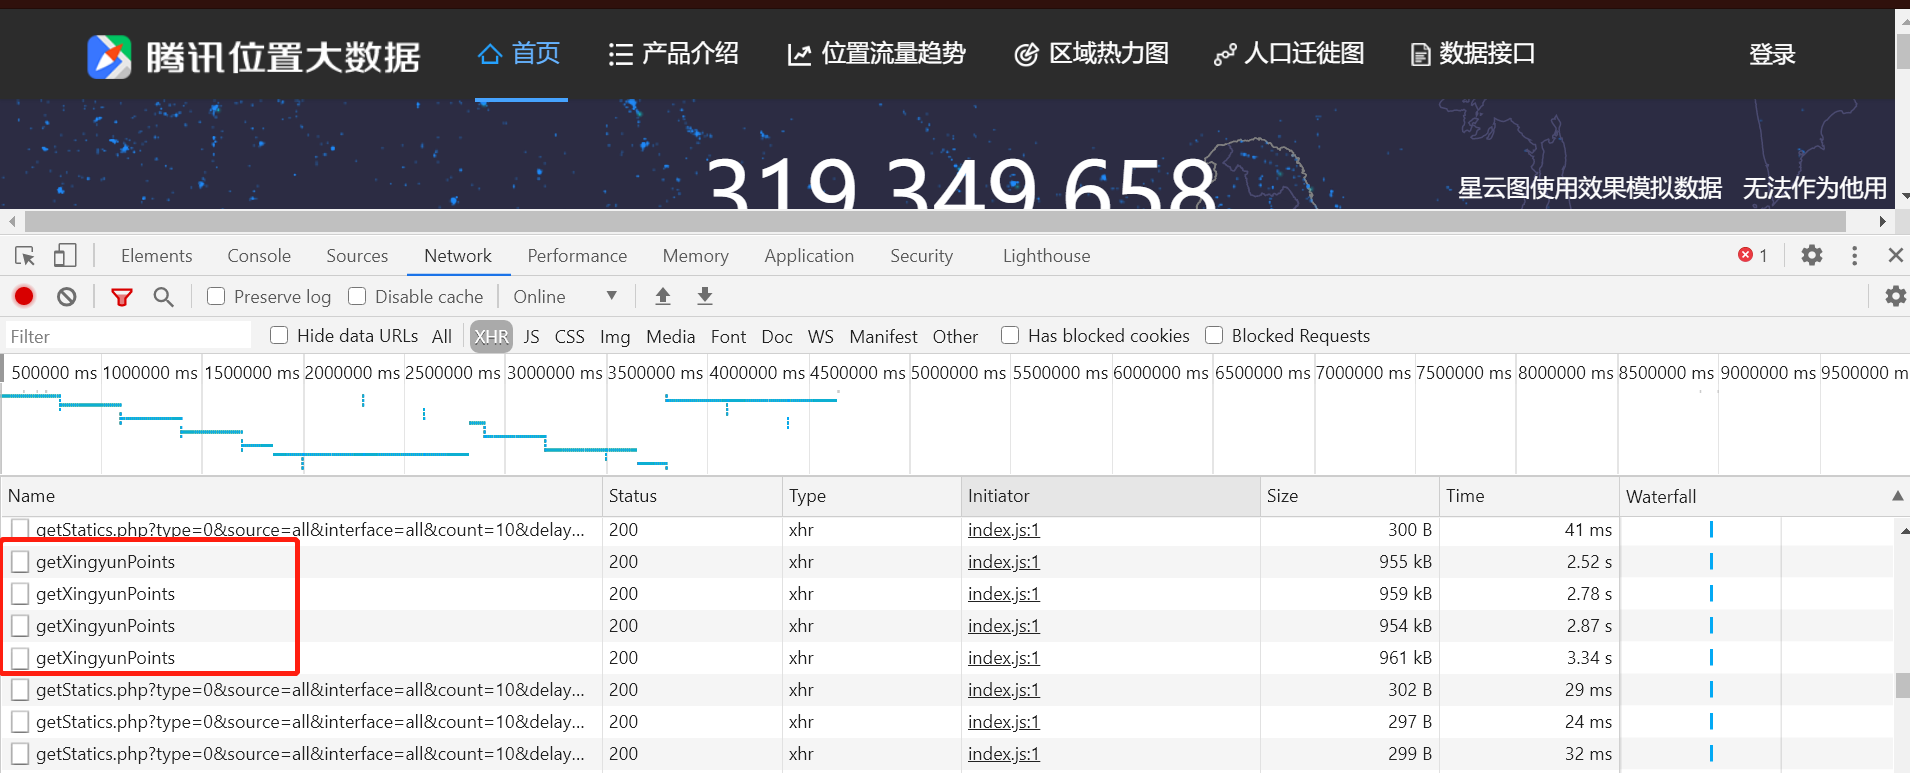
Task: Select the Manifest request type filter
Action: (x=883, y=337)
